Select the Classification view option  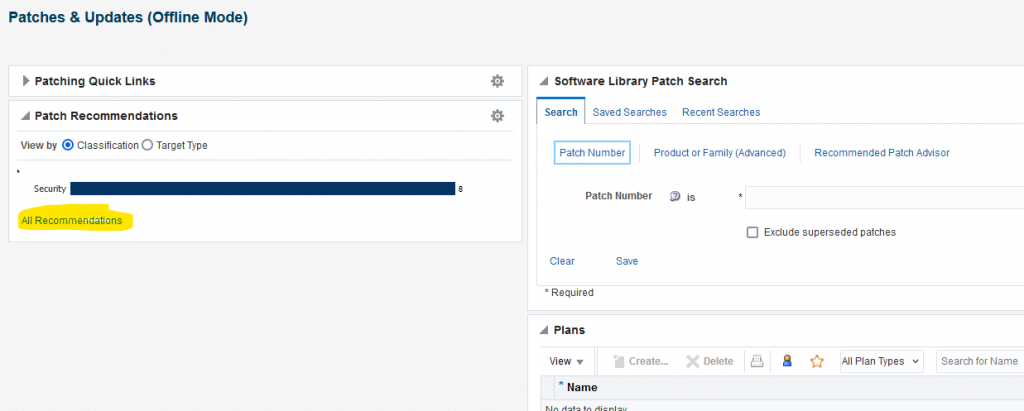click(68, 145)
